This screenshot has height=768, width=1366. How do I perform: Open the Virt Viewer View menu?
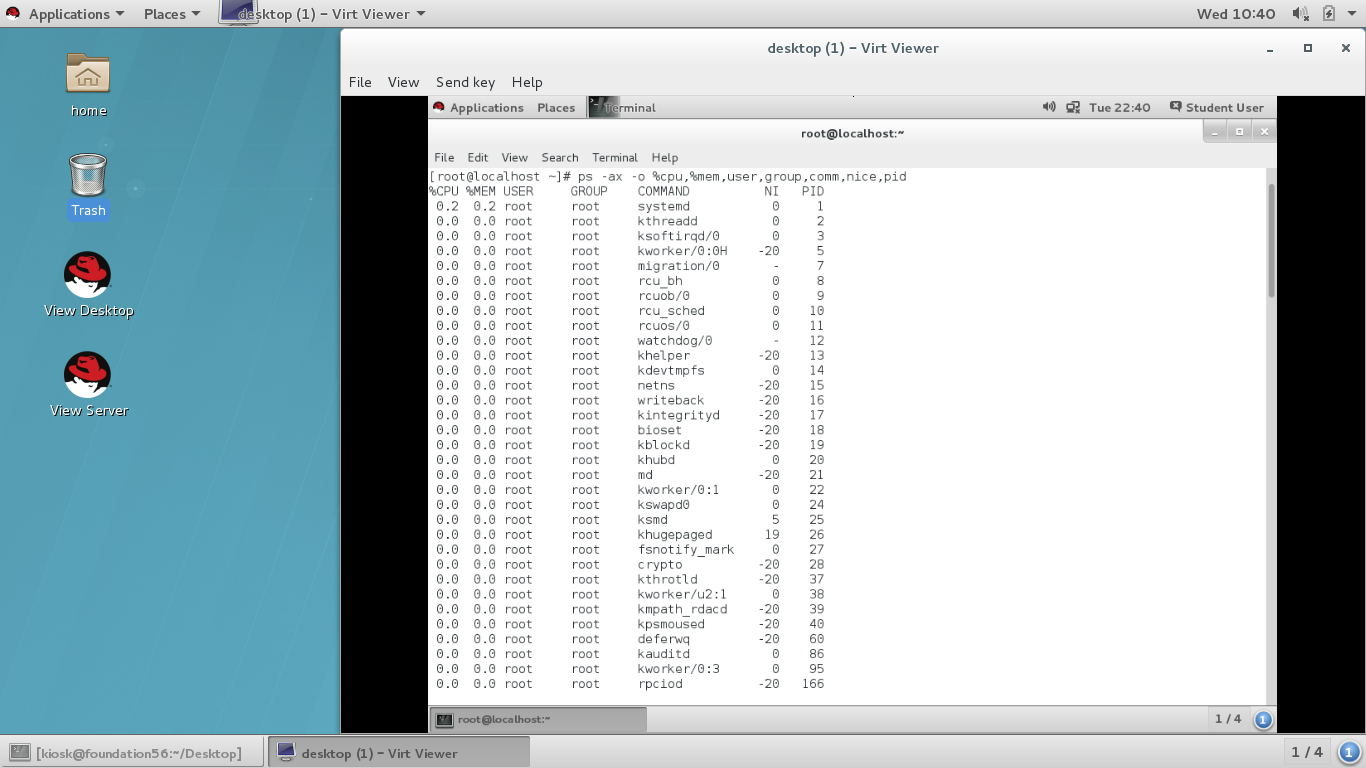[403, 82]
